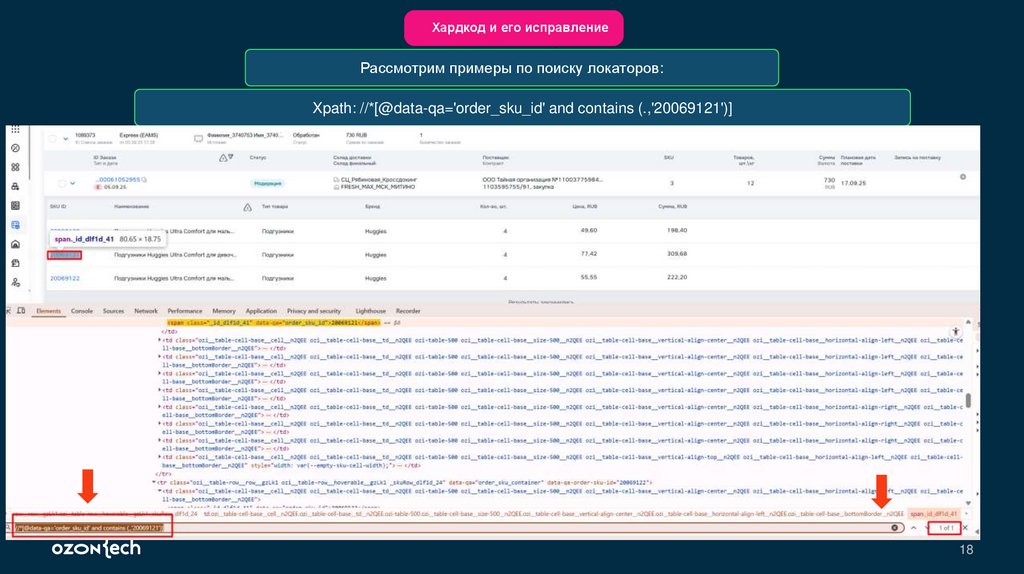Open the Network tab in DevTools
Viewport: 1024px width, 574px height.
[146, 311]
